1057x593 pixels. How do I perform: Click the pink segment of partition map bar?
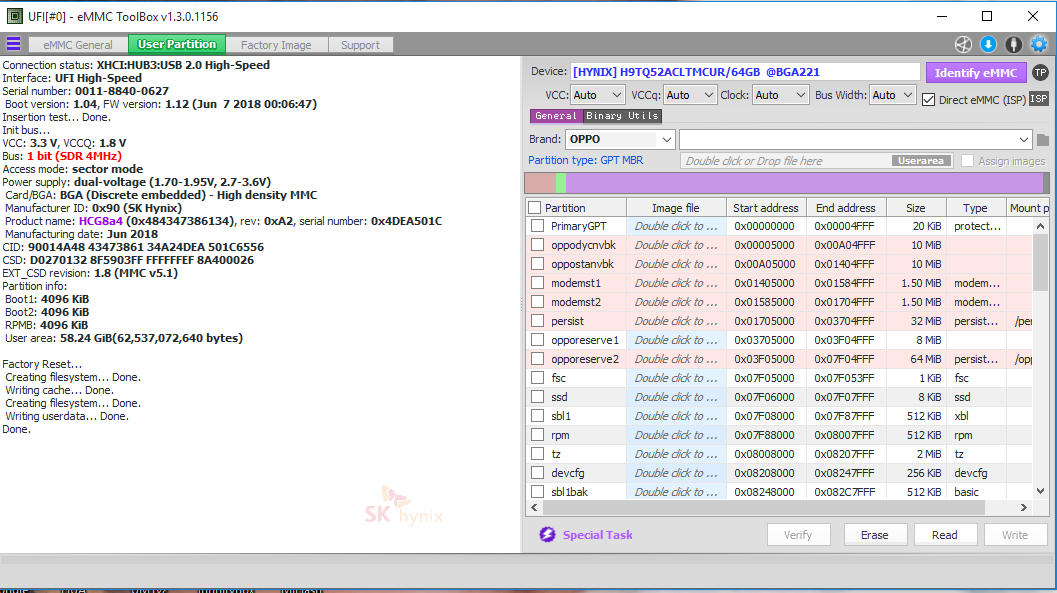[541, 183]
